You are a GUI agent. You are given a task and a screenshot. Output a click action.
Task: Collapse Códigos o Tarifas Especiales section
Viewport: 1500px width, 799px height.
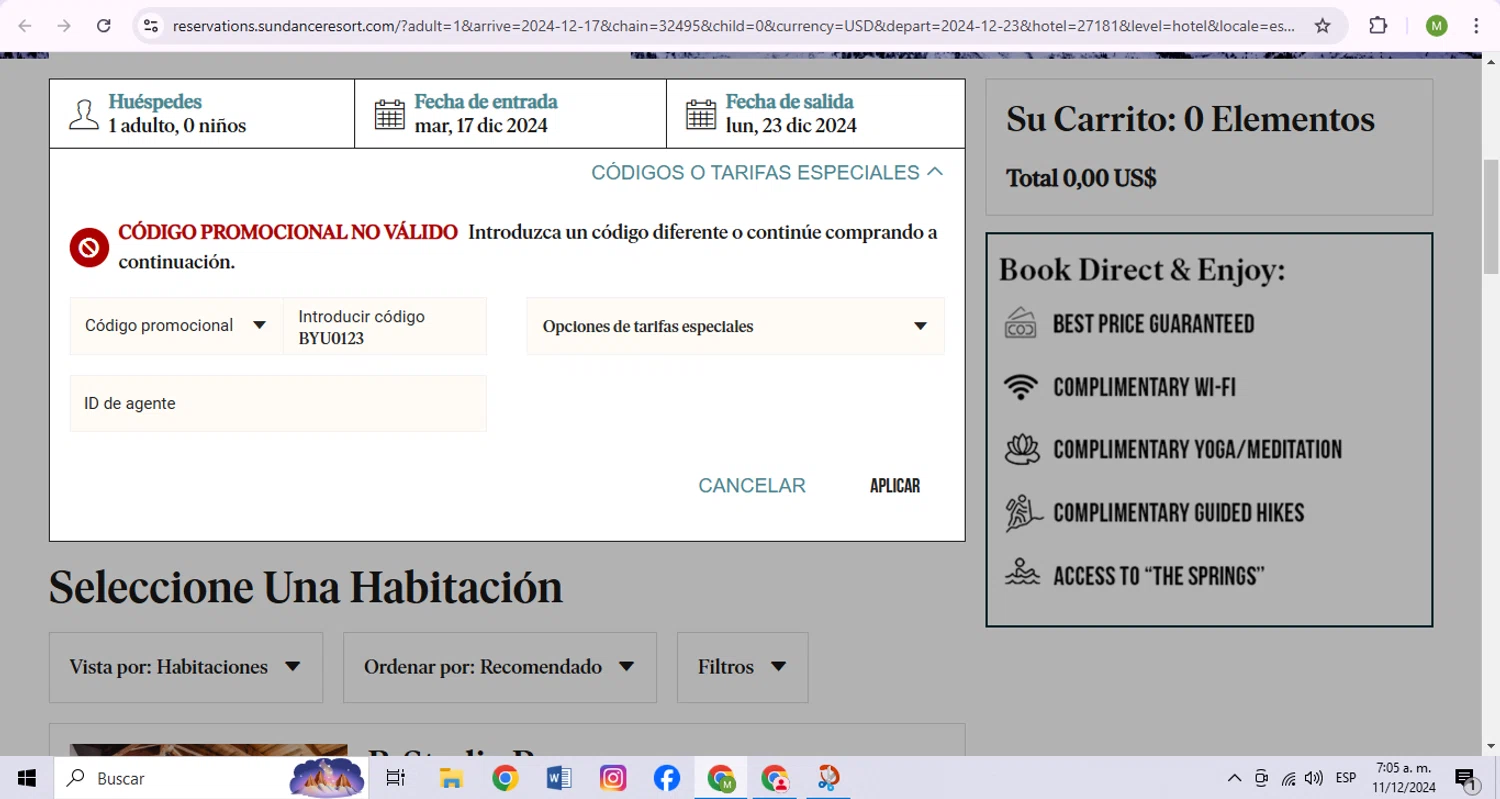pyautogui.click(x=767, y=172)
